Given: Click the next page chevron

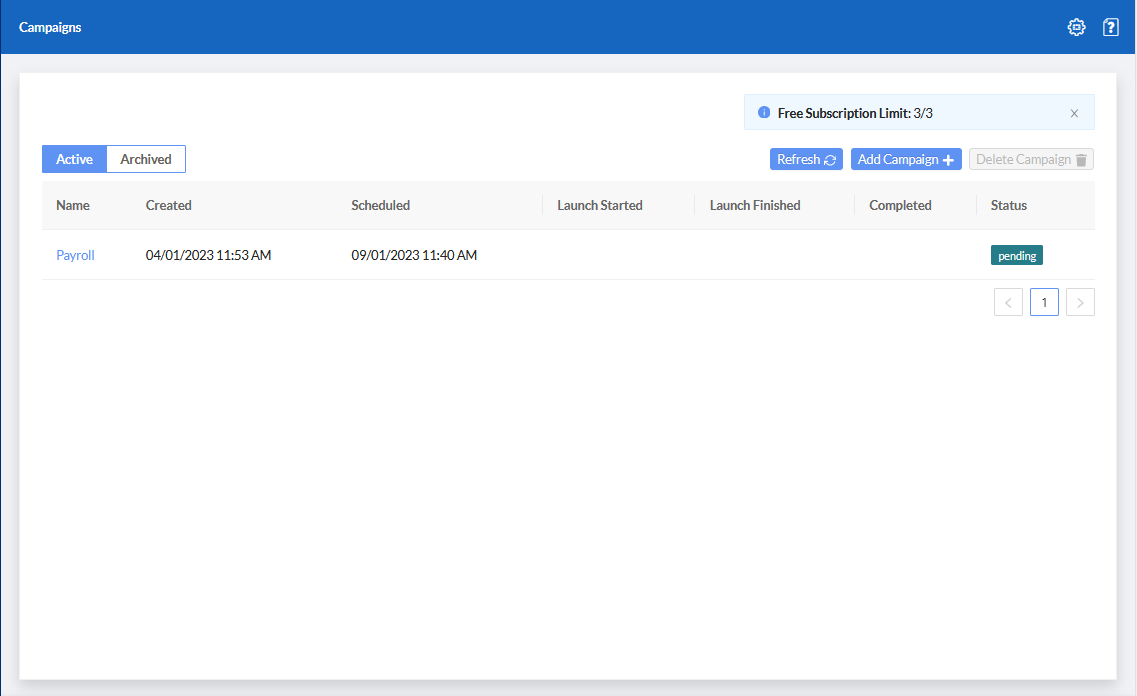Looking at the screenshot, I should click(x=1080, y=301).
